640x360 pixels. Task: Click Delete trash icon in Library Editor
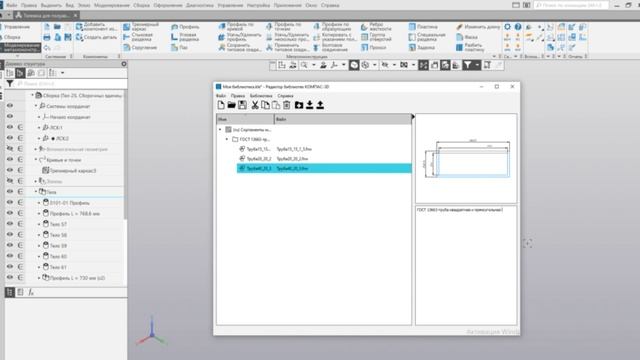tap(287, 105)
